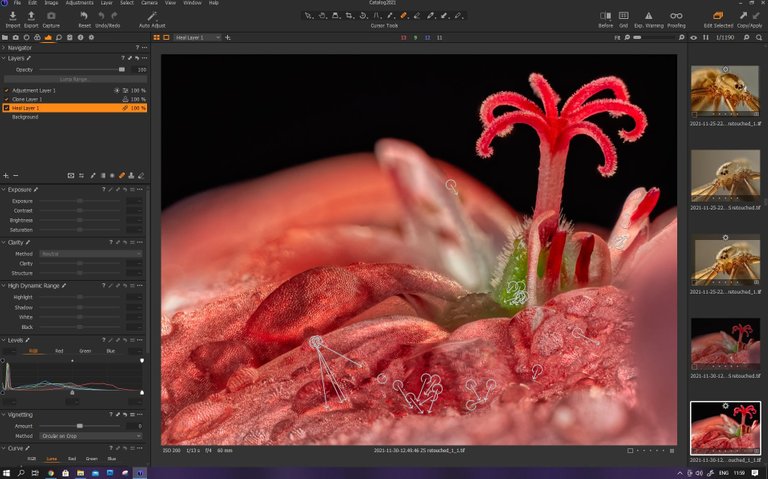The width and height of the screenshot is (768, 479).
Task: Click the Import icon in toolbar
Action: click(x=13, y=16)
